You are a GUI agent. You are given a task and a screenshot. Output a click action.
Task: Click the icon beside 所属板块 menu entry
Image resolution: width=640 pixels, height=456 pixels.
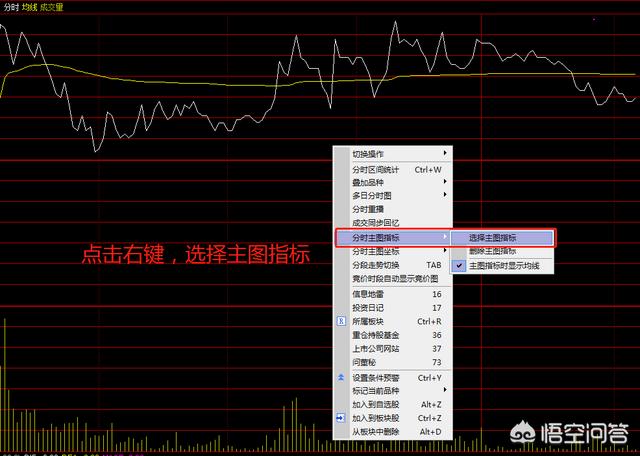coord(341,322)
